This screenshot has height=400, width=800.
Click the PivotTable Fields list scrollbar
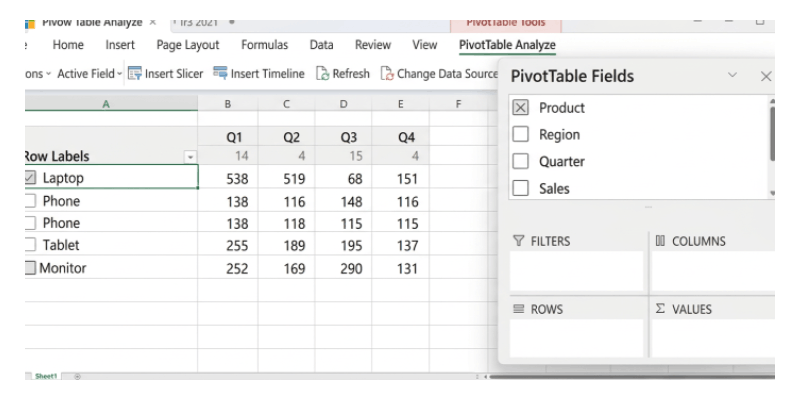tap(772, 133)
